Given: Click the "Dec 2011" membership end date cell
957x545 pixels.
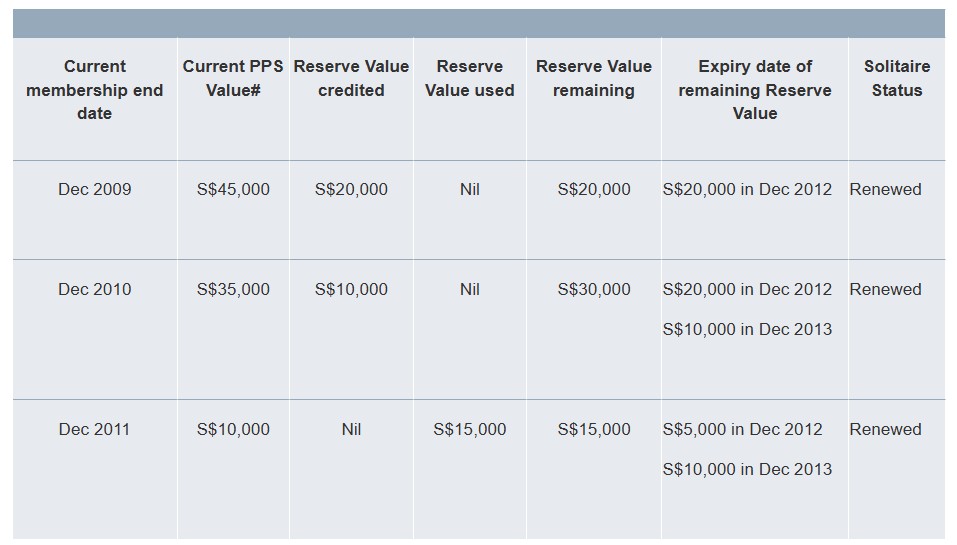Looking at the screenshot, I should tap(94, 429).
